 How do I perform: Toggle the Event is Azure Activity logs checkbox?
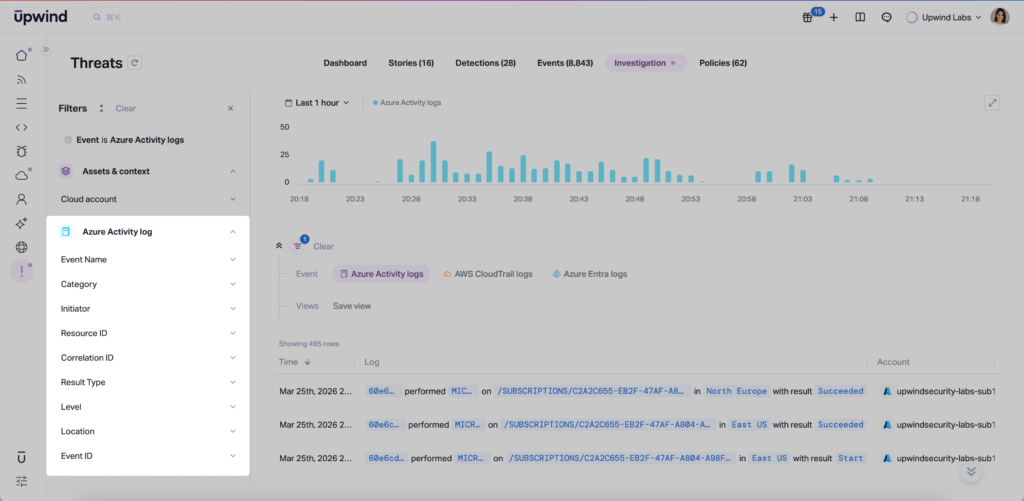click(68, 140)
